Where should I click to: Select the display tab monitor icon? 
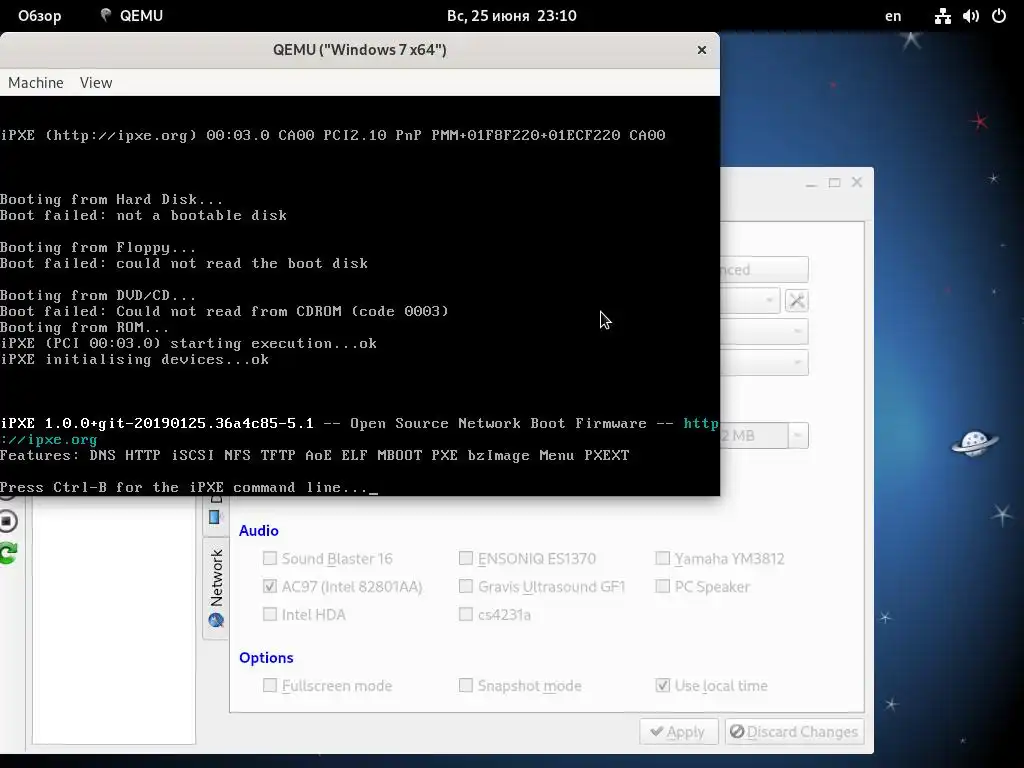(215, 517)
